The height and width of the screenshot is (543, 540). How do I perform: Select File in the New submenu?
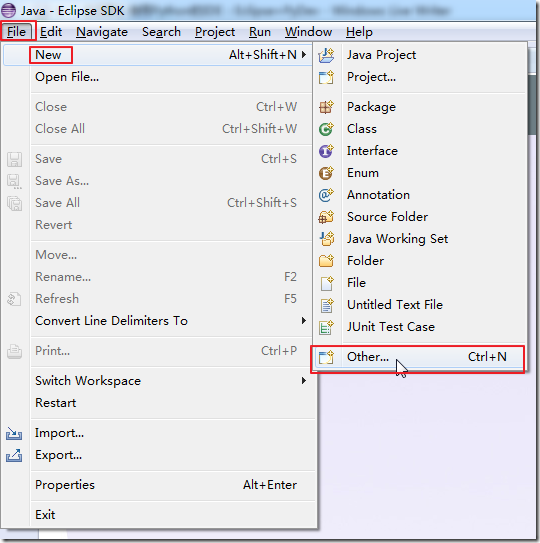point(421,283)
